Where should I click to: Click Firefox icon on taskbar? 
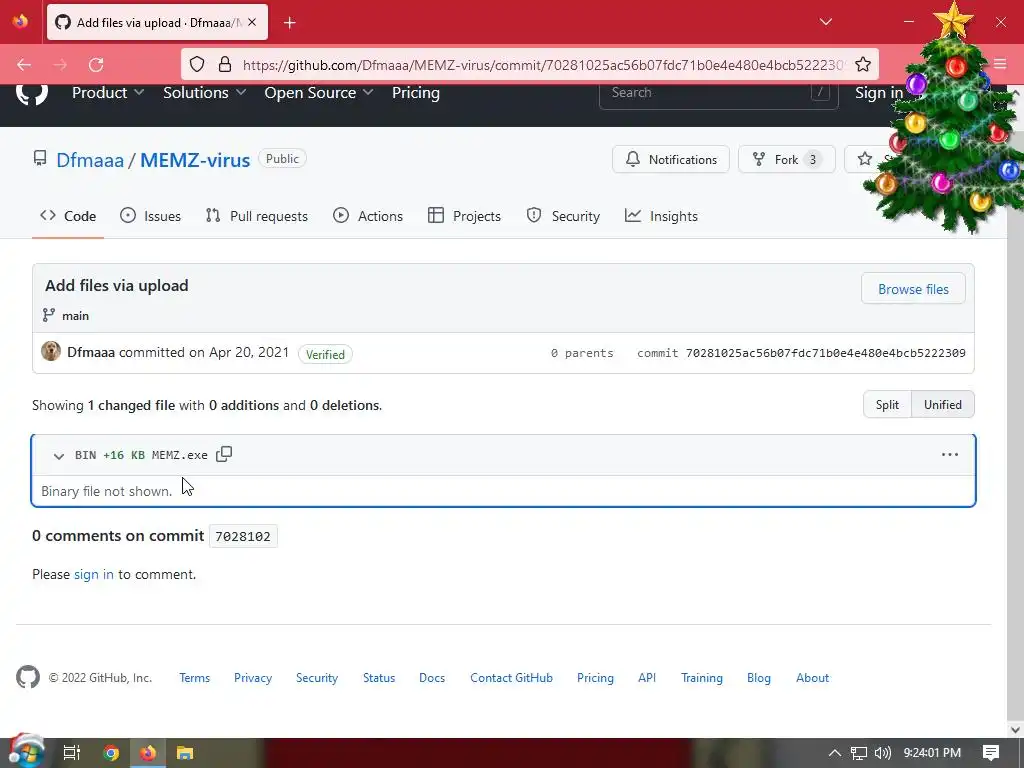click(x=148, y=753)
